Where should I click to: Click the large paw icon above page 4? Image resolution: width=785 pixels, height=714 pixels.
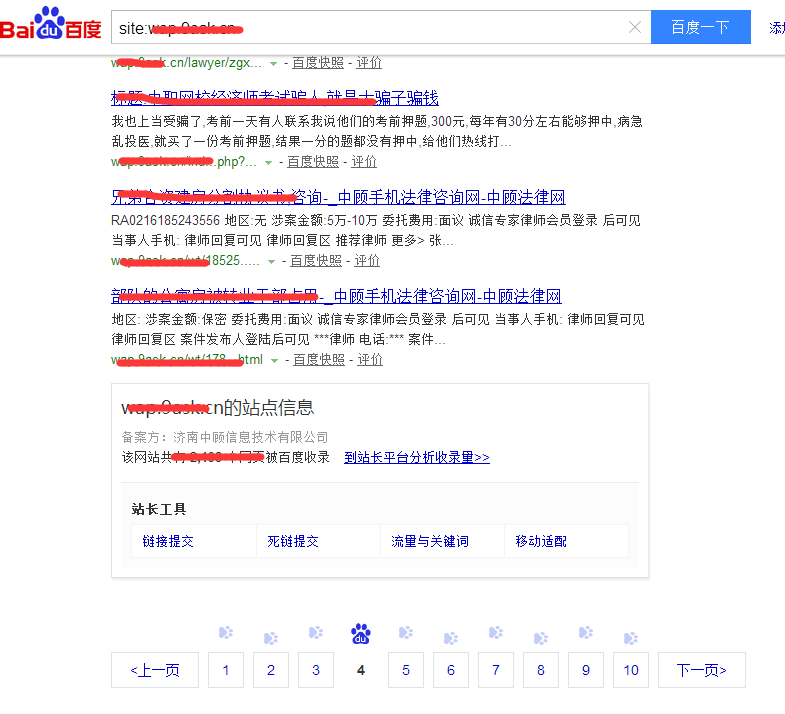click(361, 633)
